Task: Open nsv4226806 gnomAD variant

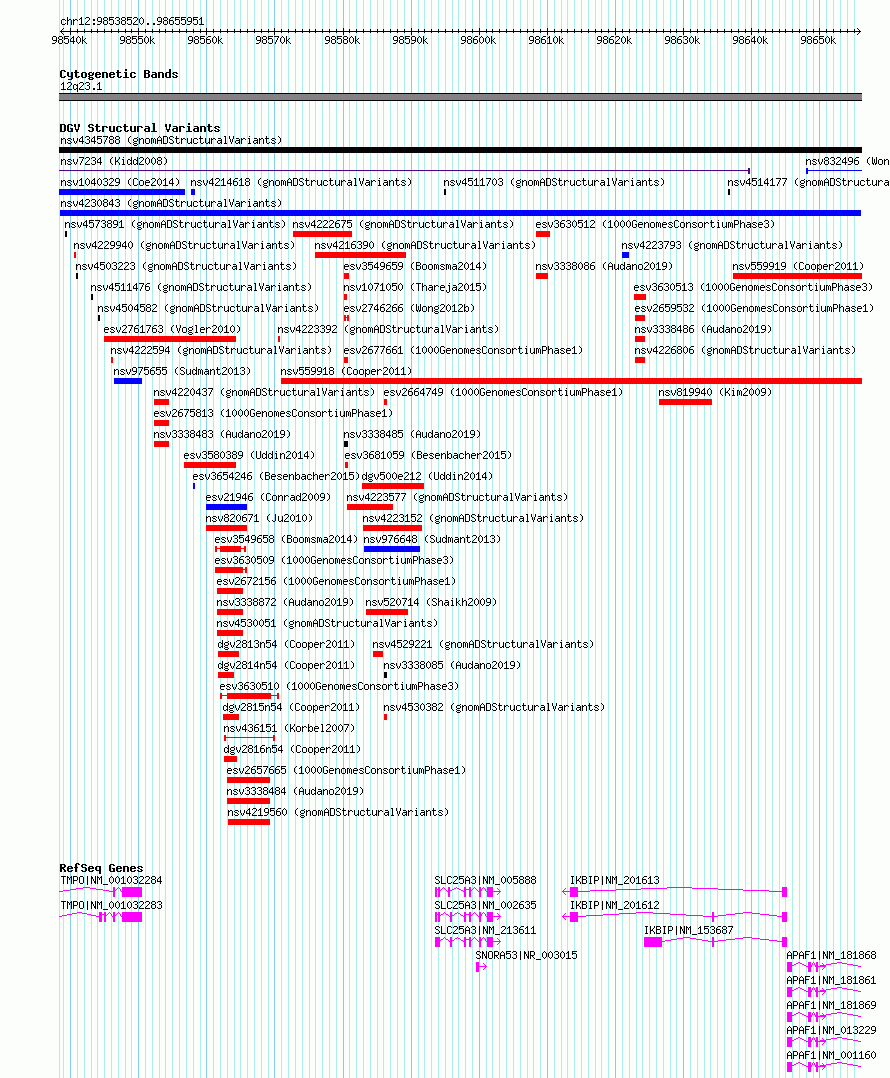Action: click(x=745, y=351)
